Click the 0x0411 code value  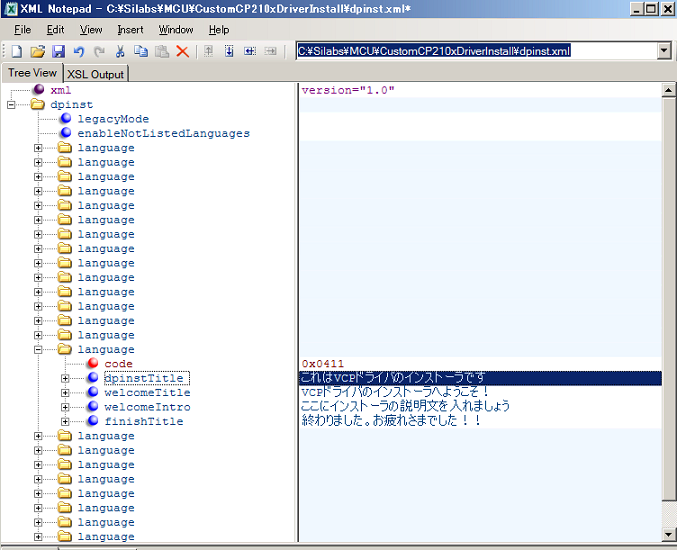323,364
